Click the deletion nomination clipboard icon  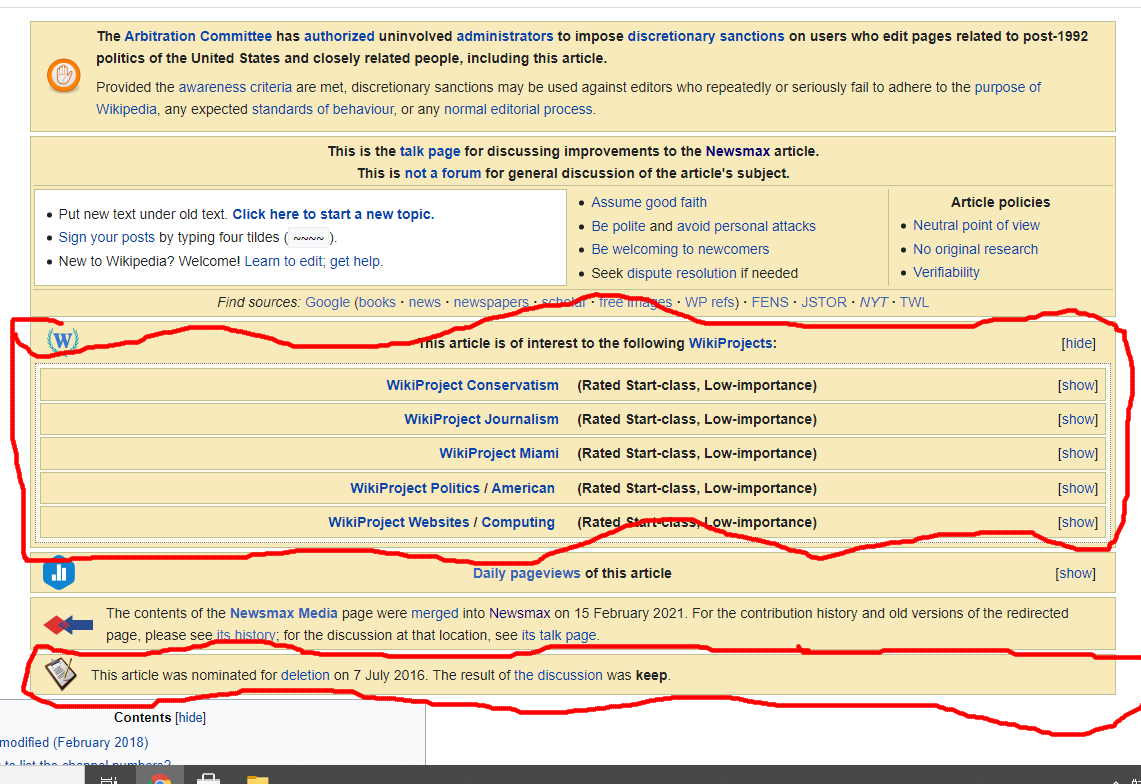61,673
